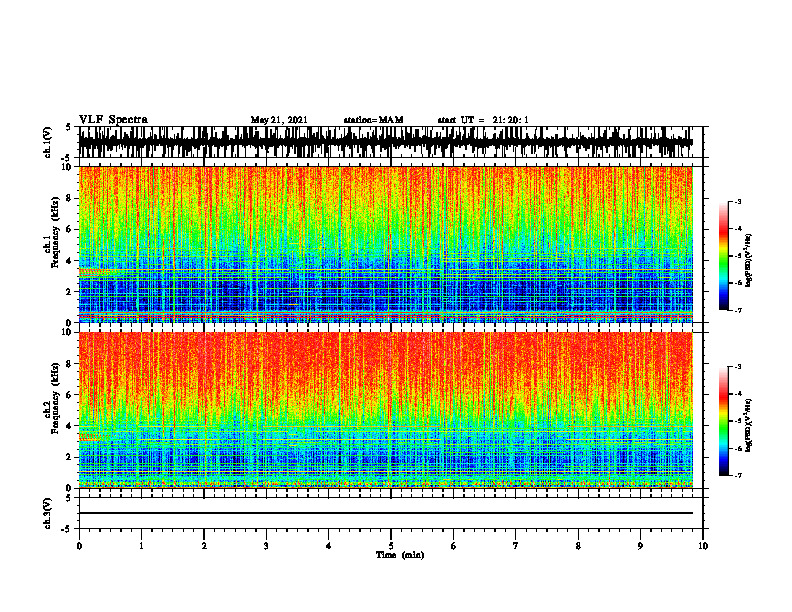Click the "VLF Spectra" plot title
Viewport: 792px width, 612px height.
coord(113,120)
